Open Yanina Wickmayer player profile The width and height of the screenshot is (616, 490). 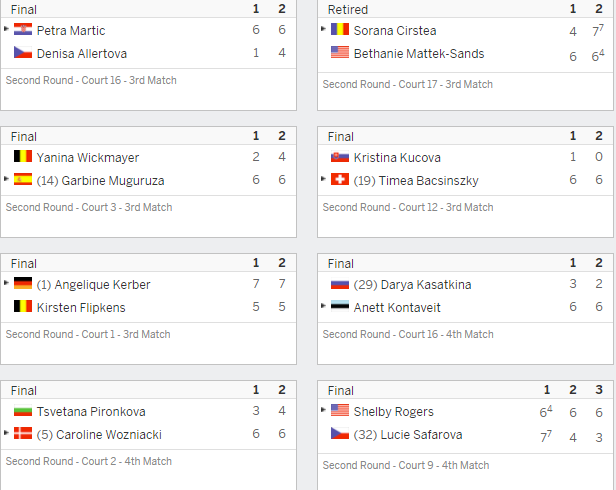tap(88, 158)
